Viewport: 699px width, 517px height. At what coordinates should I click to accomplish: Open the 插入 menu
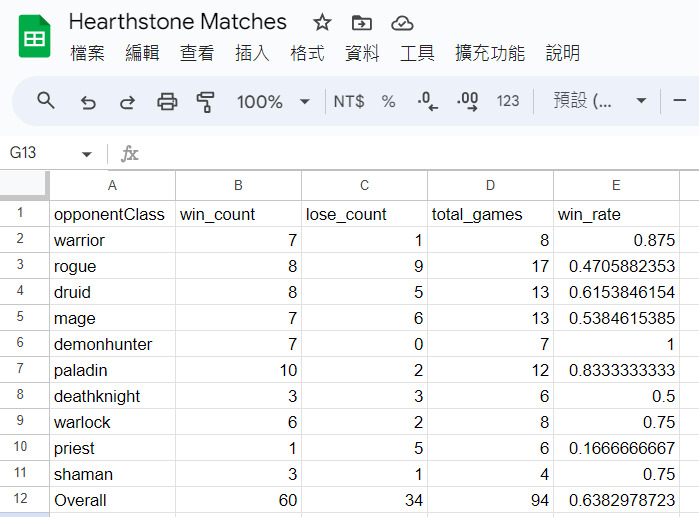coord(252,53)
